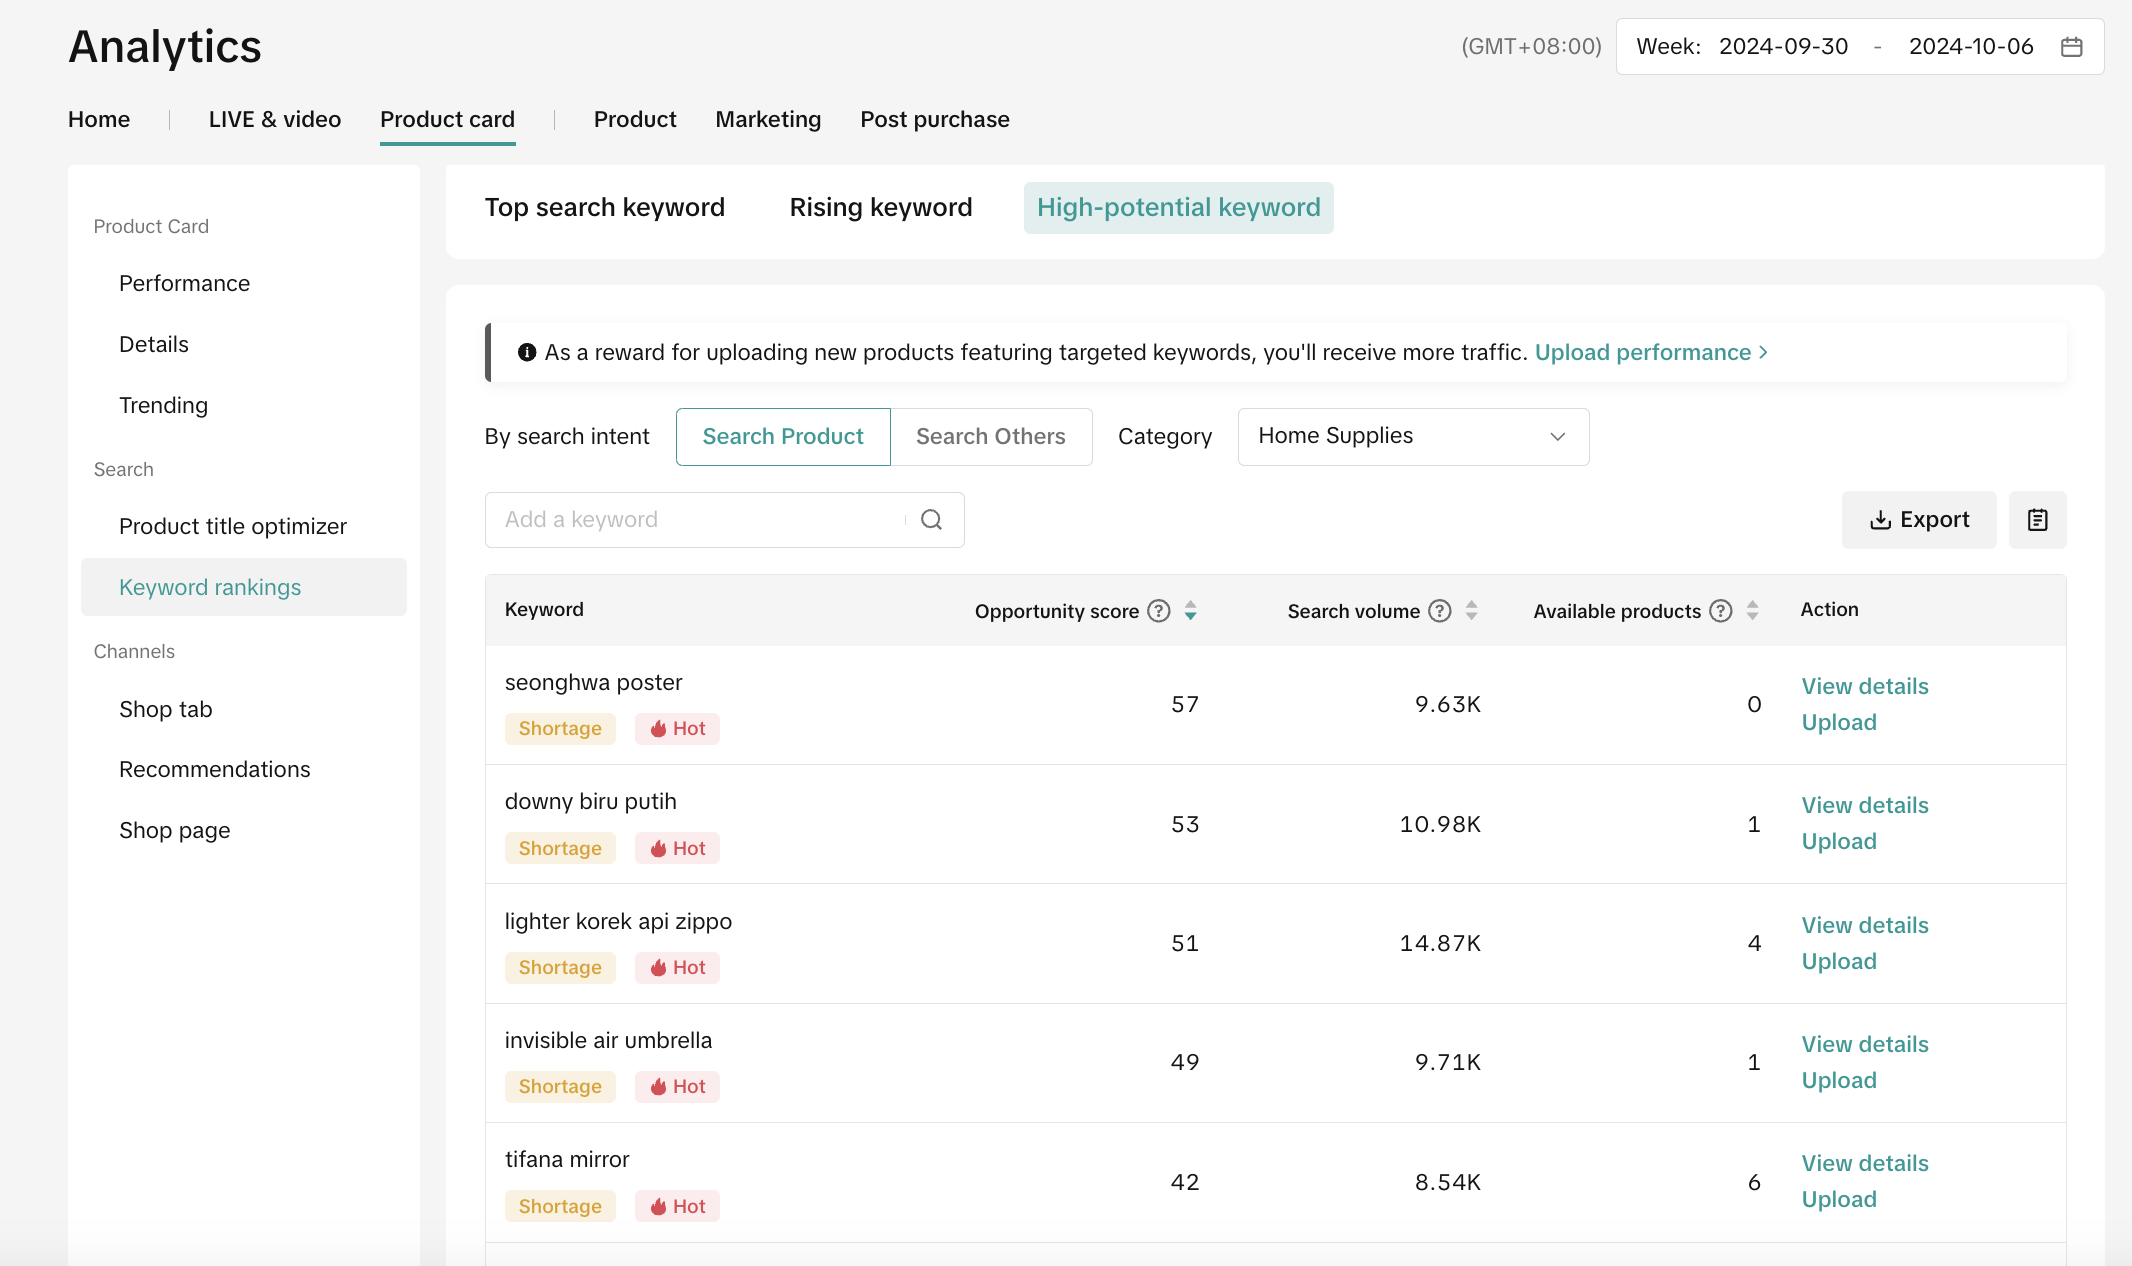Click the keyword search magnifier icon

tap(931, 520)
